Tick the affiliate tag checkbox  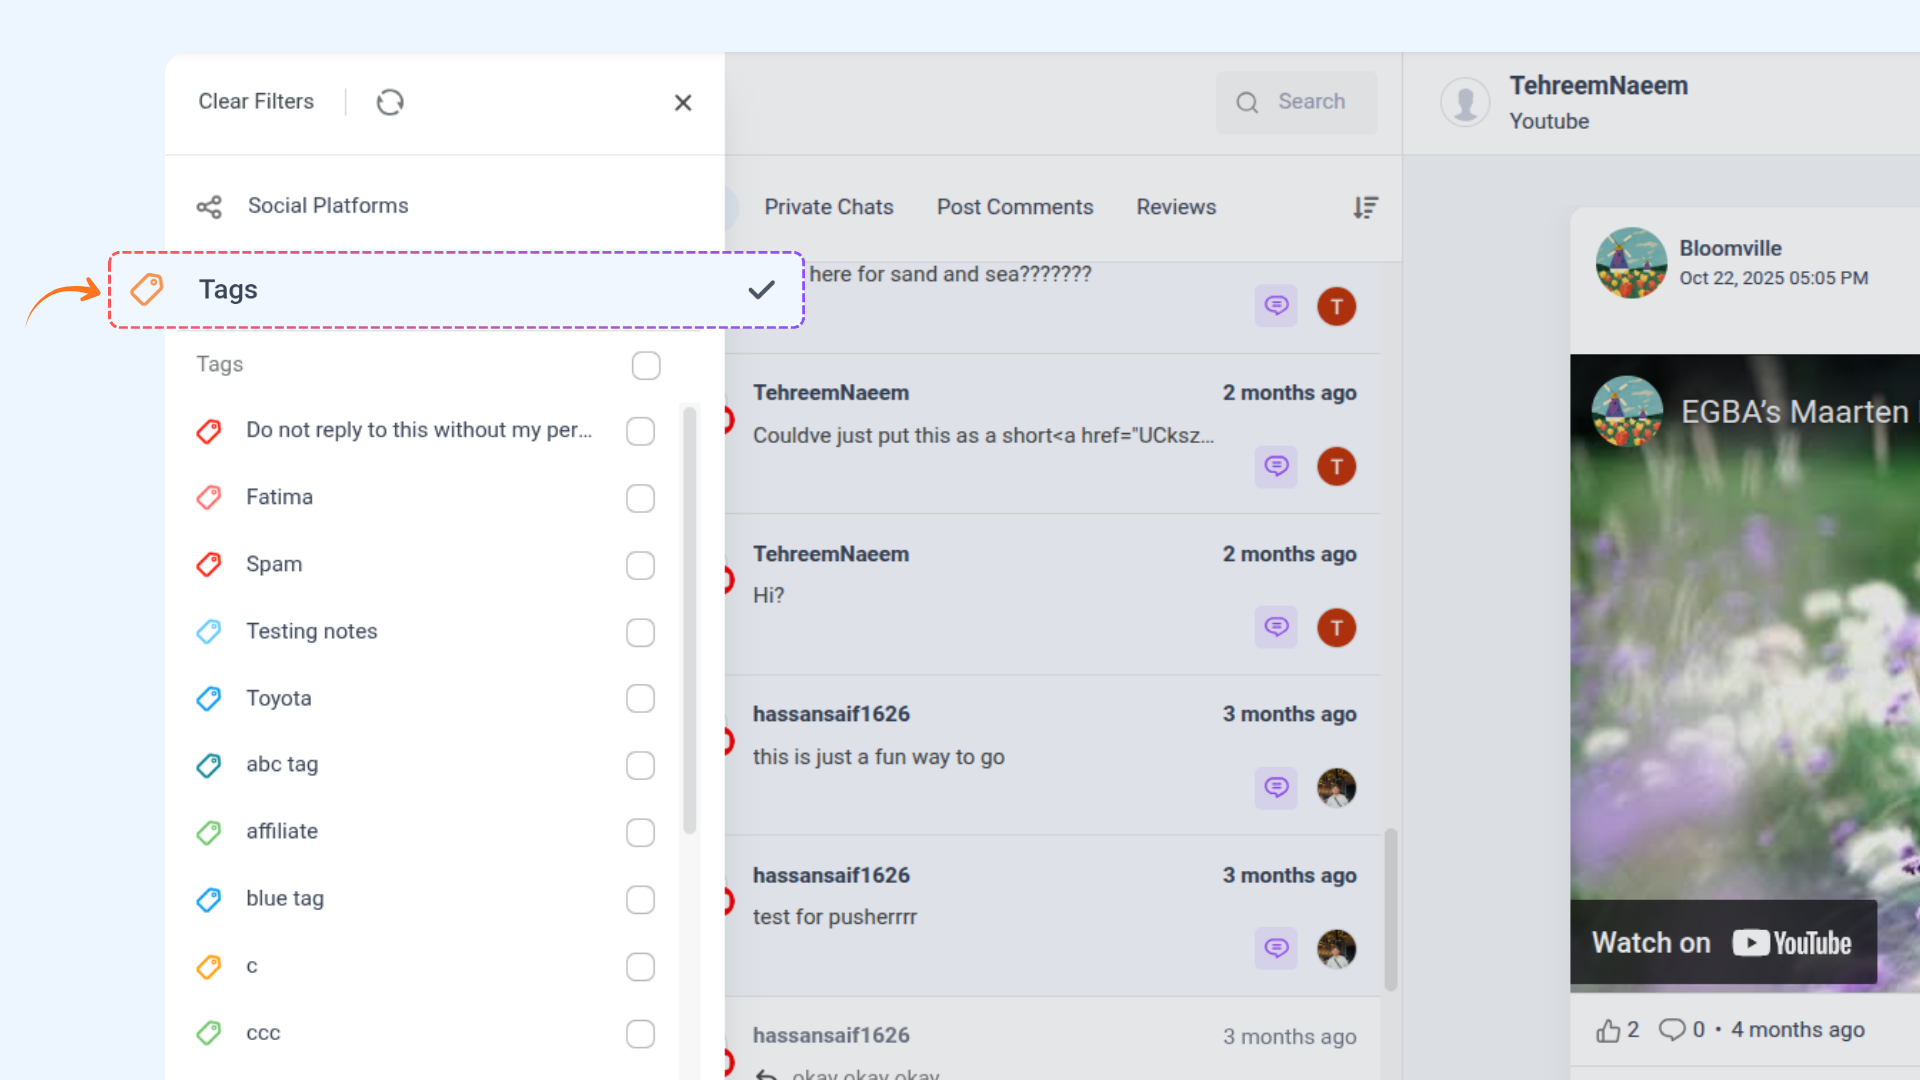(640, 832)
